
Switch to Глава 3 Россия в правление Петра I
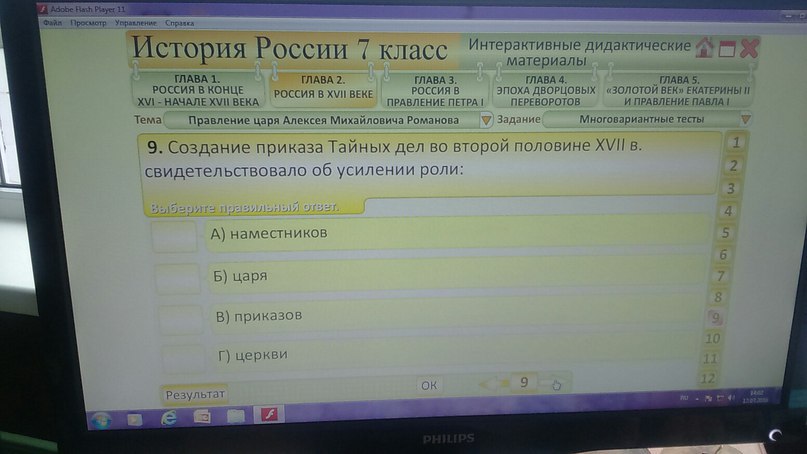[434, 90]
